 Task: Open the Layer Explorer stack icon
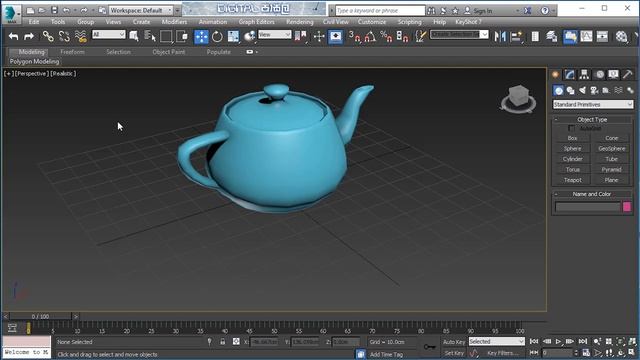point(552,37)
